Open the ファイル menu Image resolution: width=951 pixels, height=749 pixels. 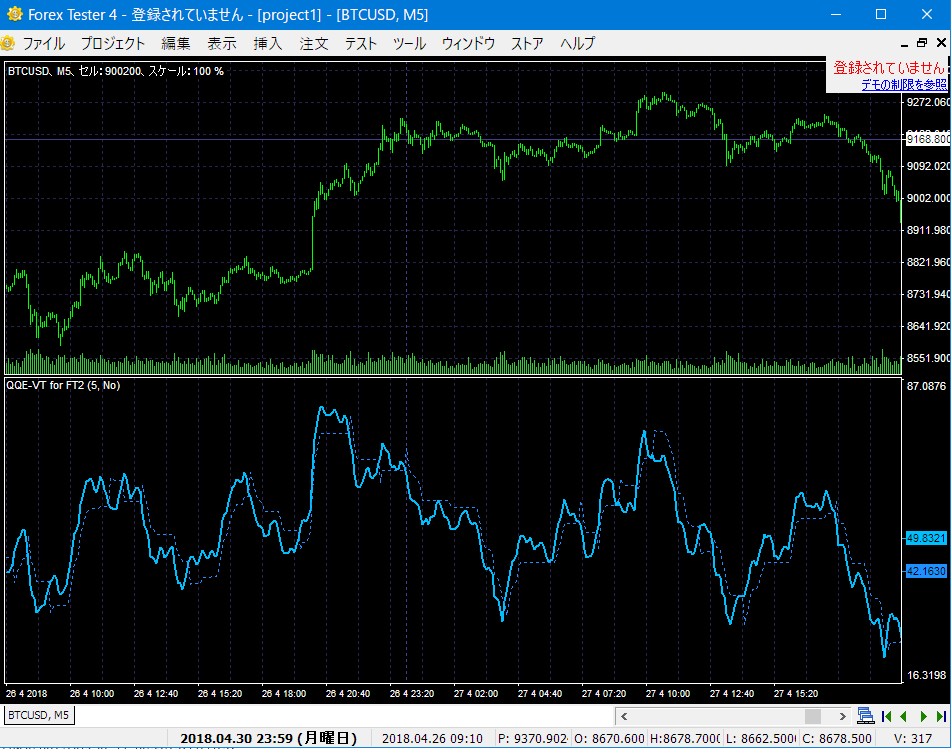click(44, 44)
